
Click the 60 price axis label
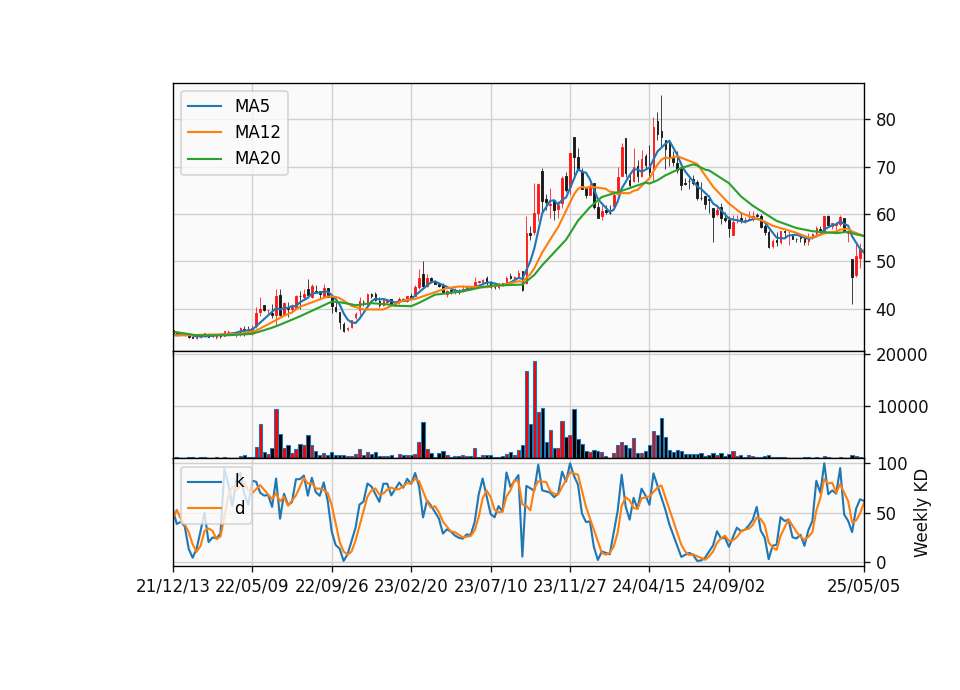(x=886, y=215)
